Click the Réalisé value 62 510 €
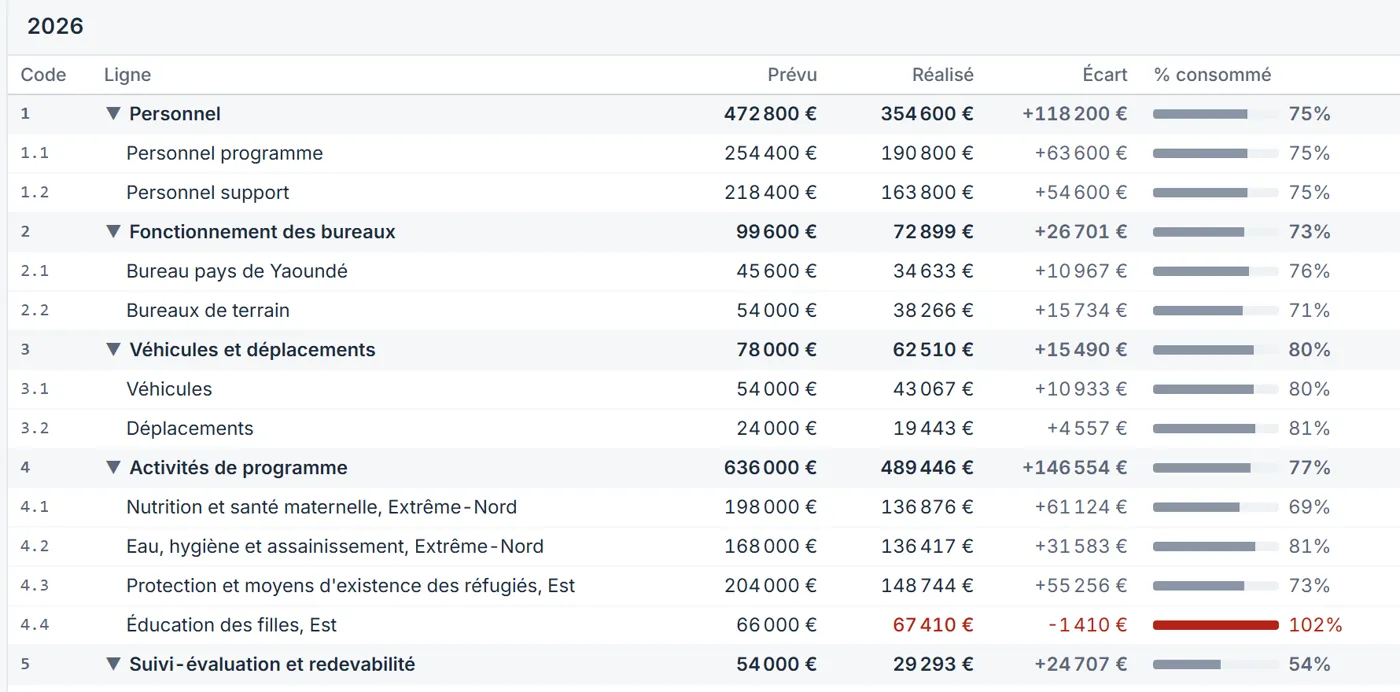This screenshot has height=692, width=1400. 933,350
